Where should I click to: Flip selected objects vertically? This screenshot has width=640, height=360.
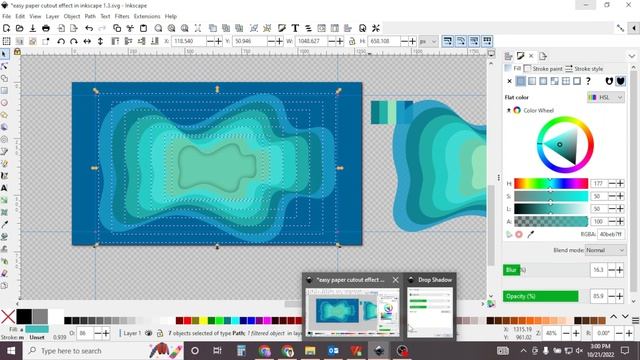pos(100,41)
